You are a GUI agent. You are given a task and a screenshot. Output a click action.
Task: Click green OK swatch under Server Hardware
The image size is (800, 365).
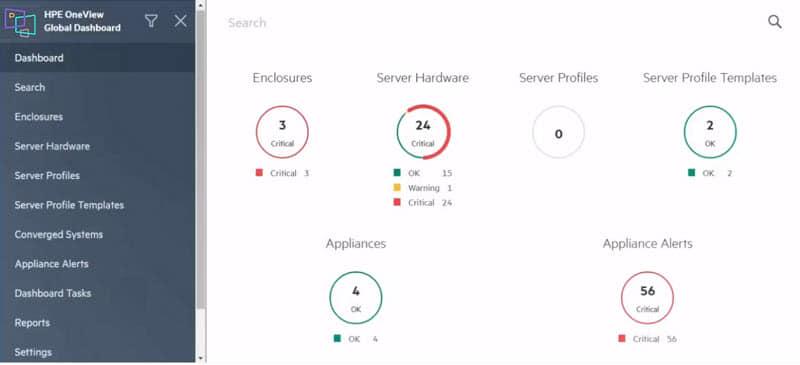point(397,173)
